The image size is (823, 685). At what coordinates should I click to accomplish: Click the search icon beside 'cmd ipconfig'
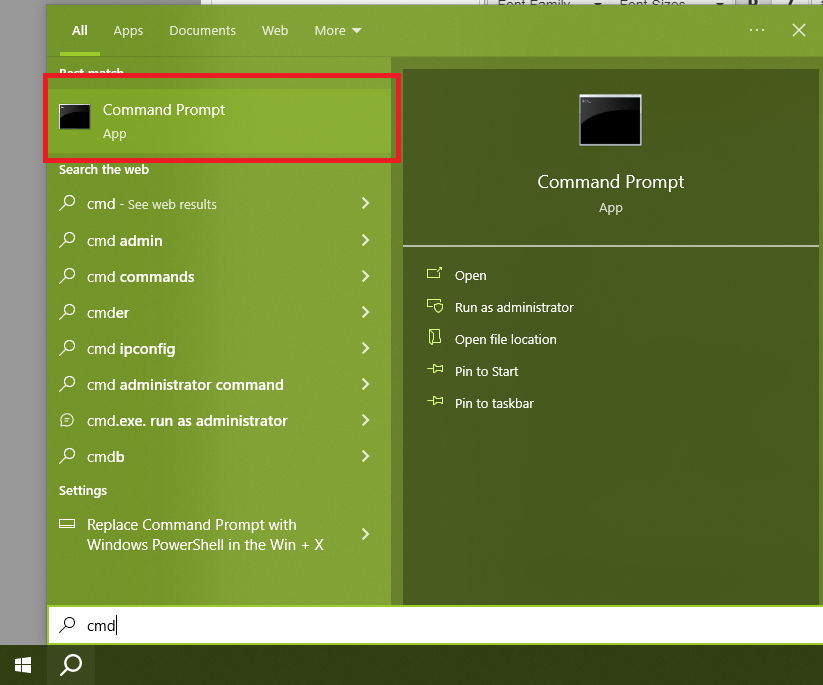coord(67,347)
